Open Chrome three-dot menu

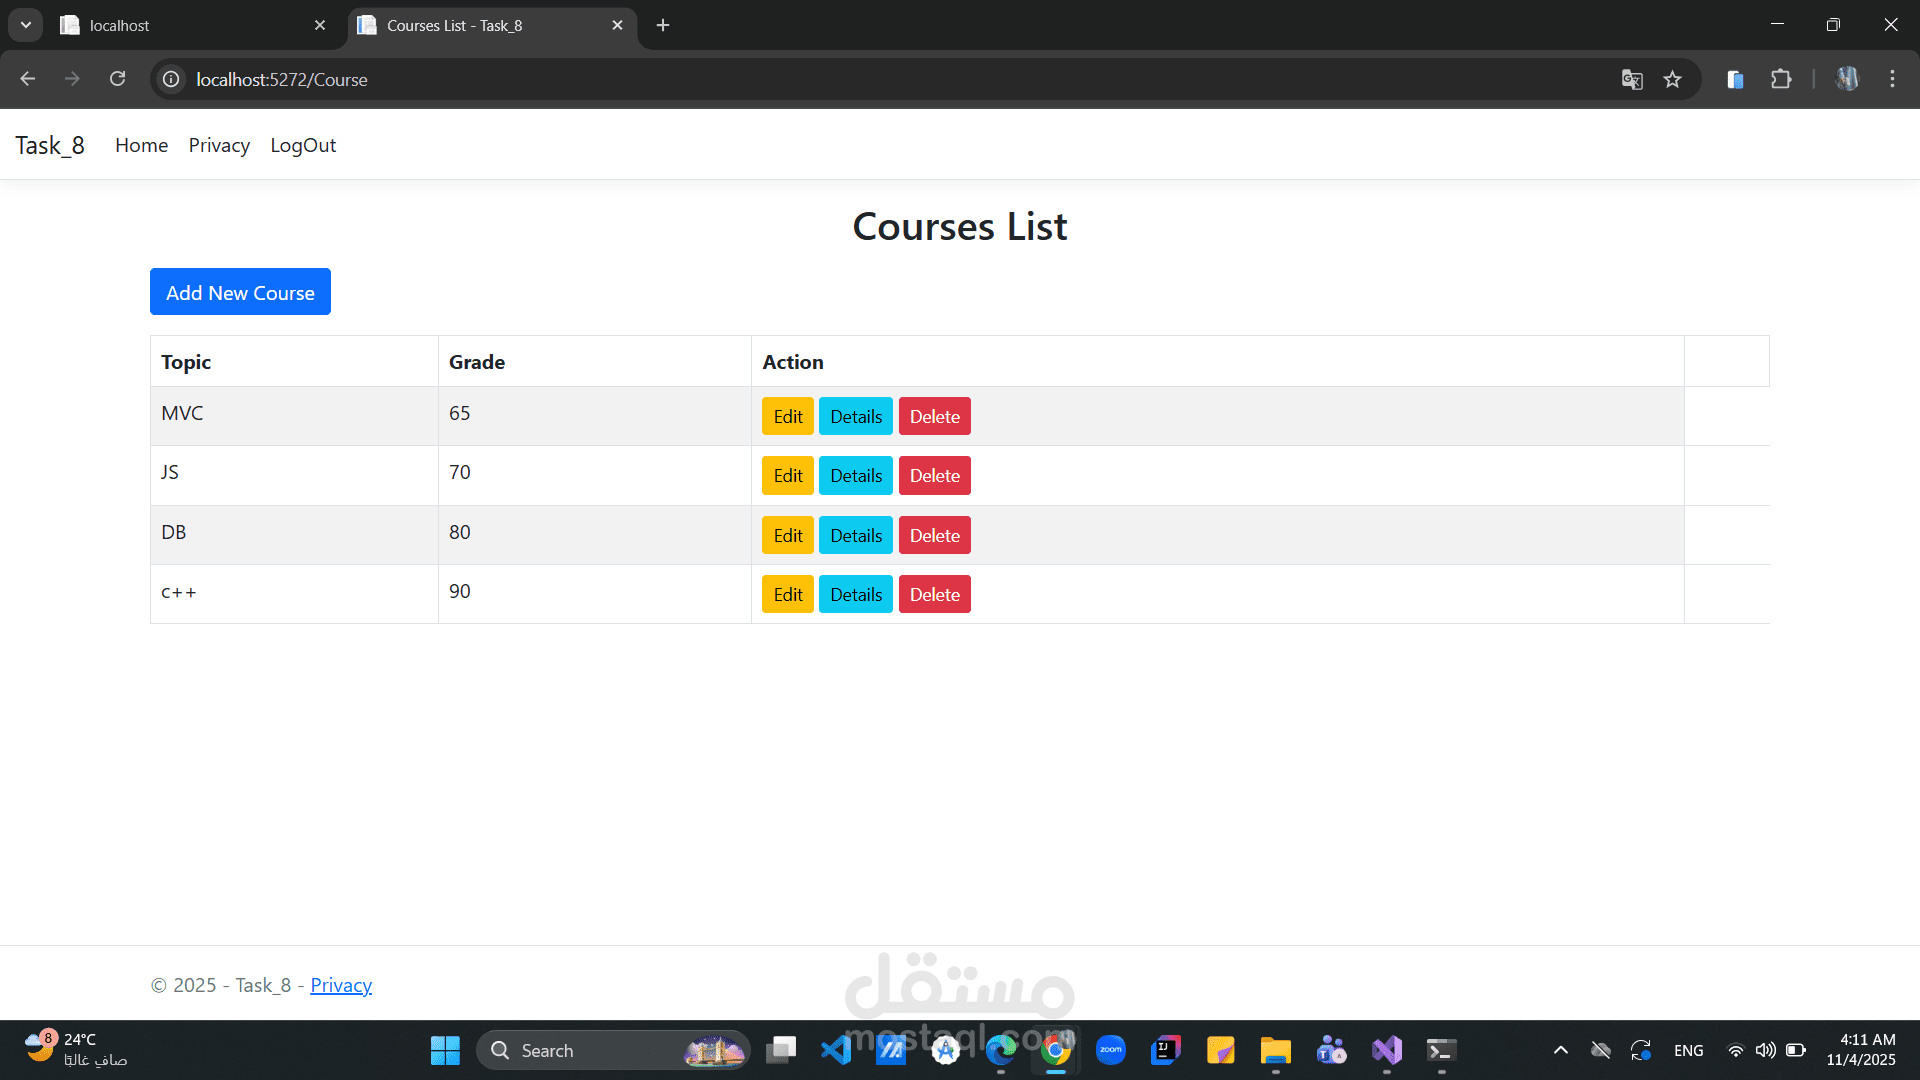(1892, 79)
